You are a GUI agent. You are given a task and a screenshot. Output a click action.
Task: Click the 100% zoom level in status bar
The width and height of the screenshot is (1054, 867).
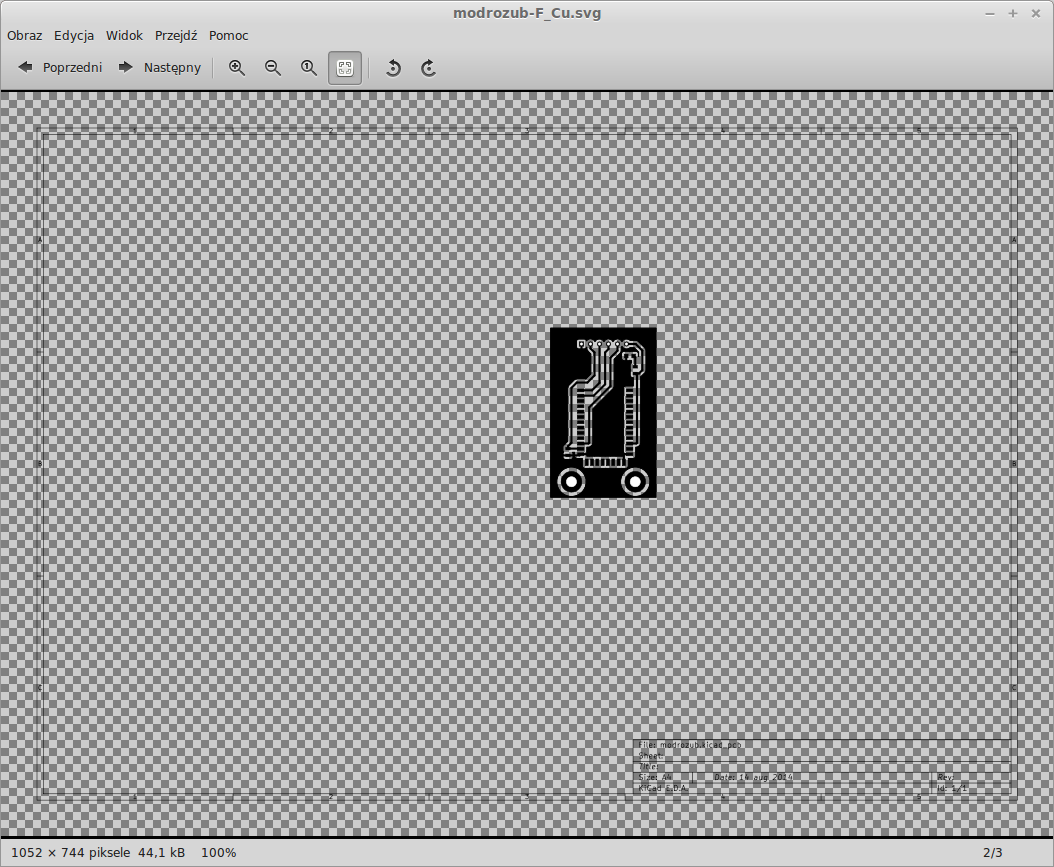point(218,852)
